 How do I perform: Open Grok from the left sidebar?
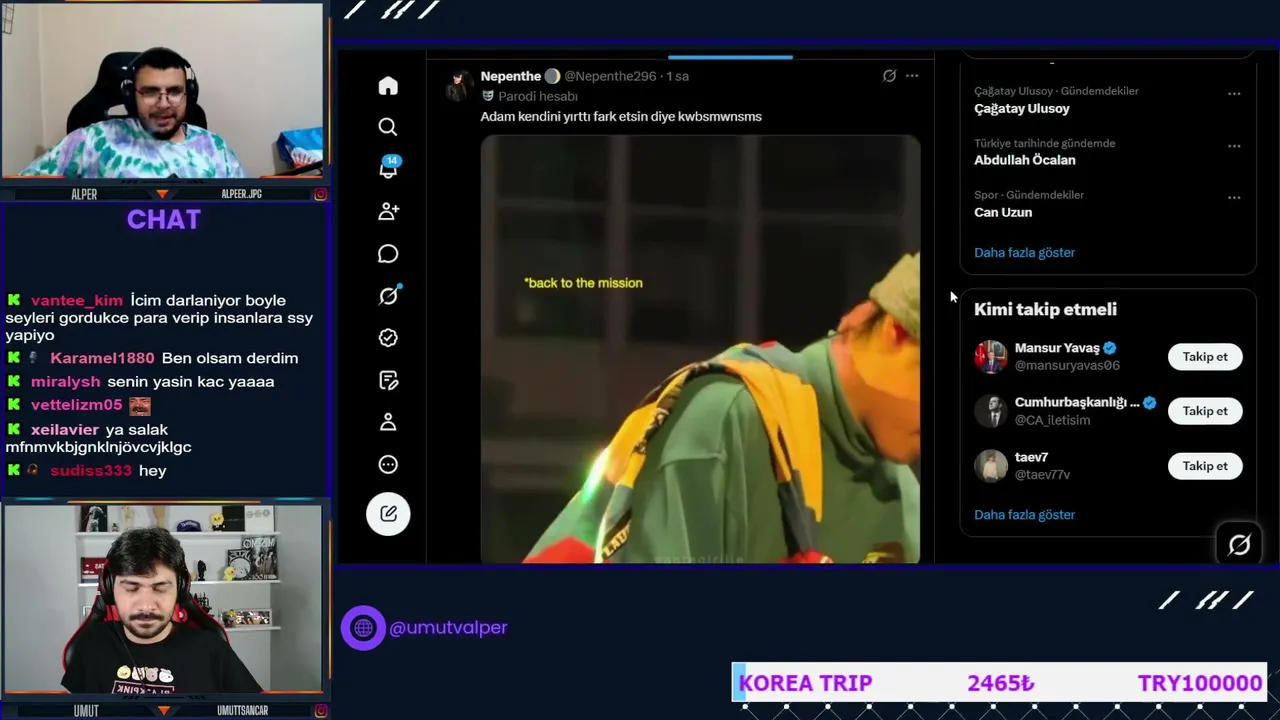pos(388,296)
